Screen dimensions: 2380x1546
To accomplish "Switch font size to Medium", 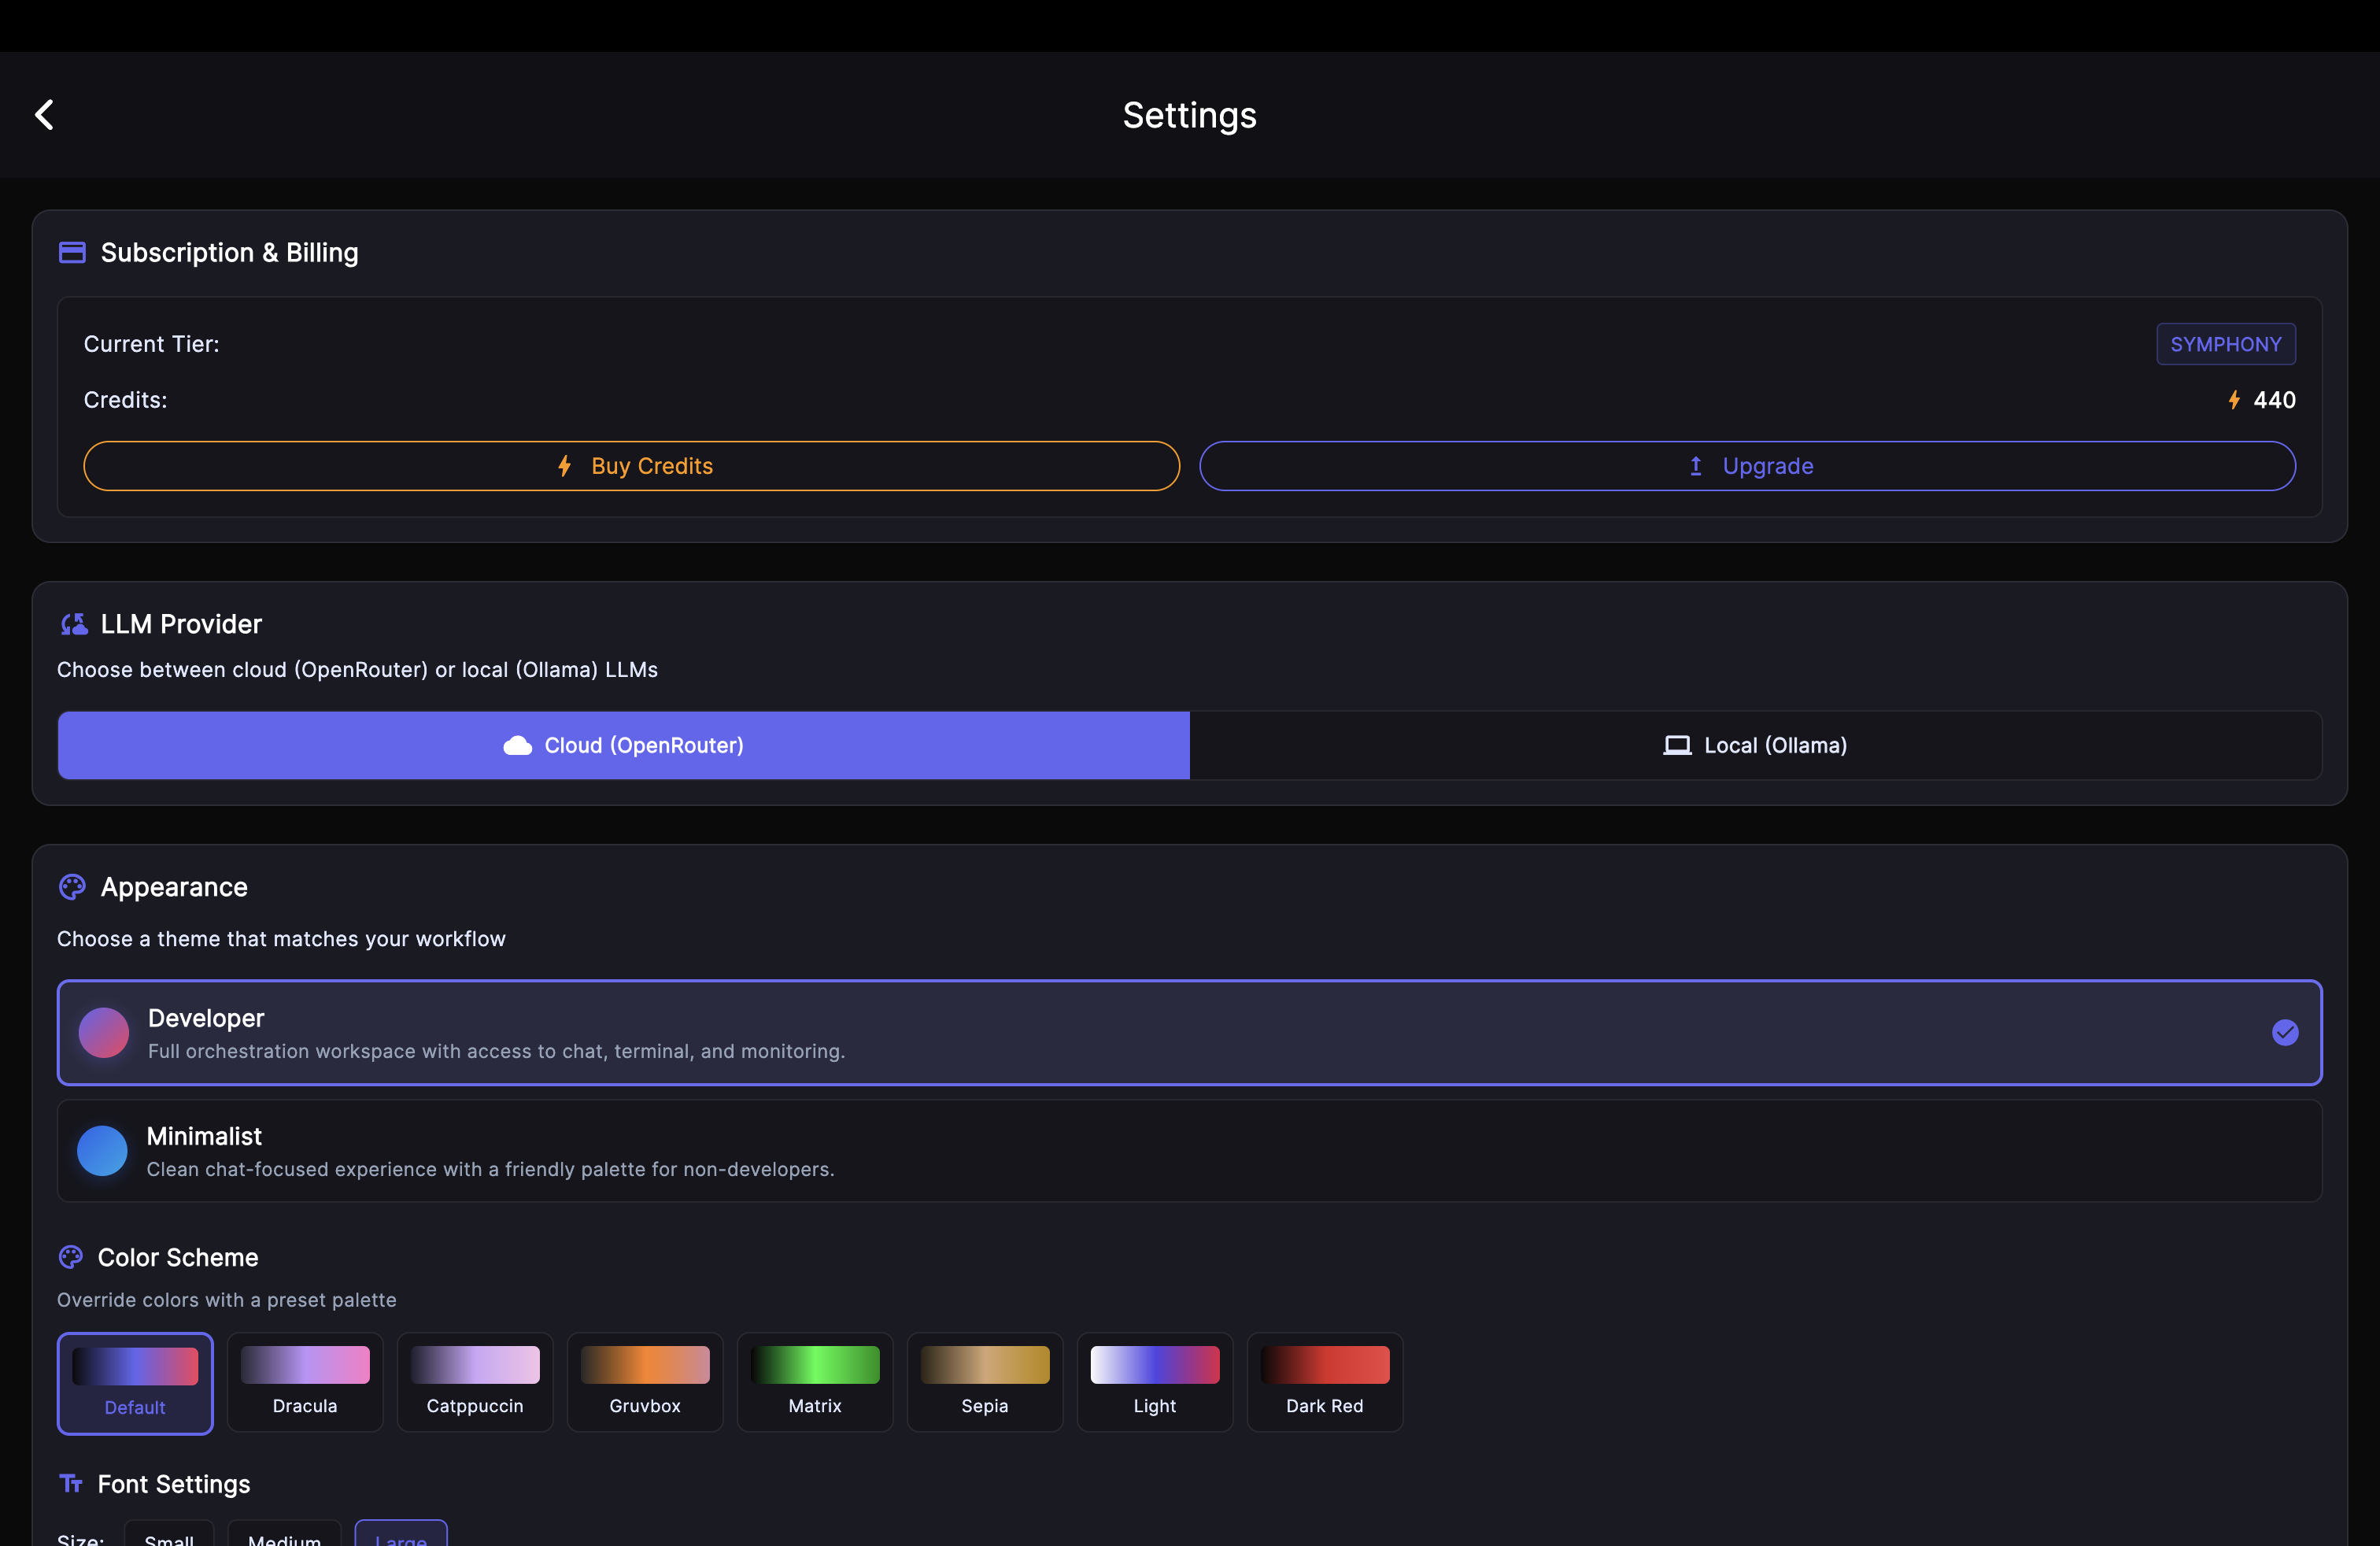I will (284, 1539).
